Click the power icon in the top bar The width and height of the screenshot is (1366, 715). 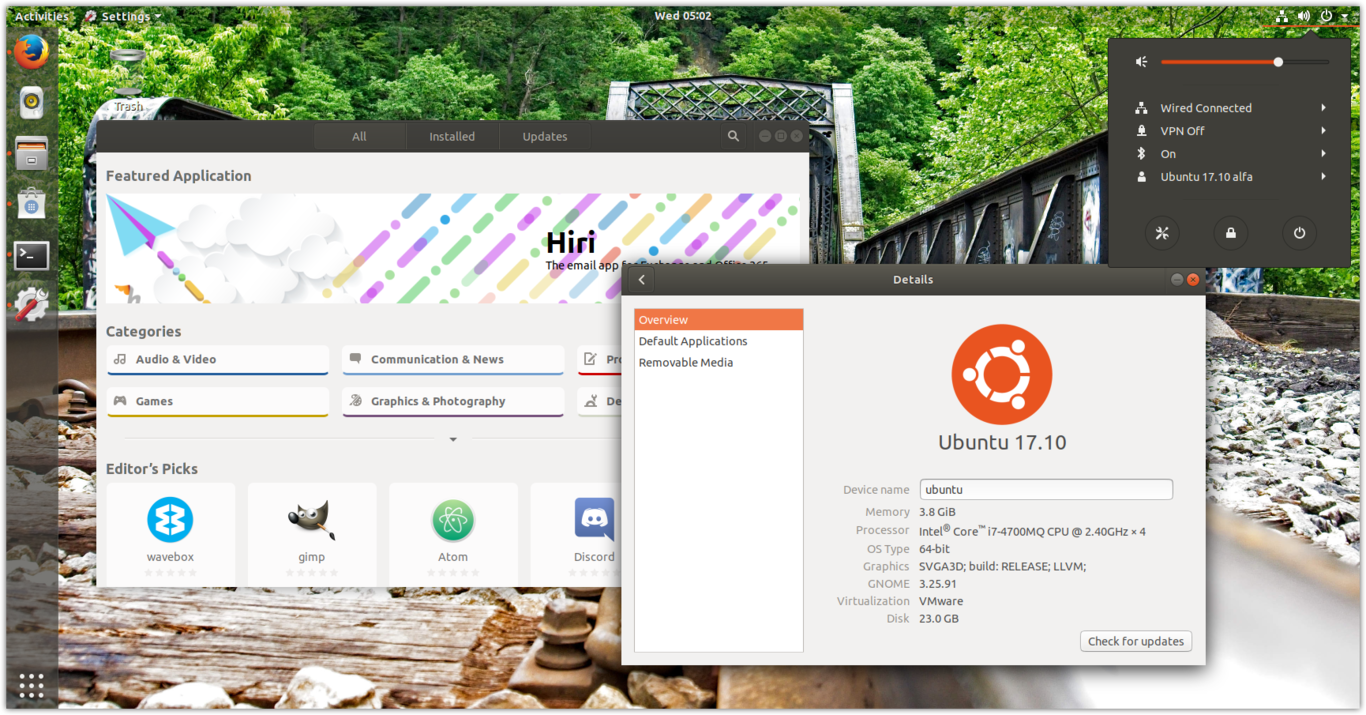1326,16
